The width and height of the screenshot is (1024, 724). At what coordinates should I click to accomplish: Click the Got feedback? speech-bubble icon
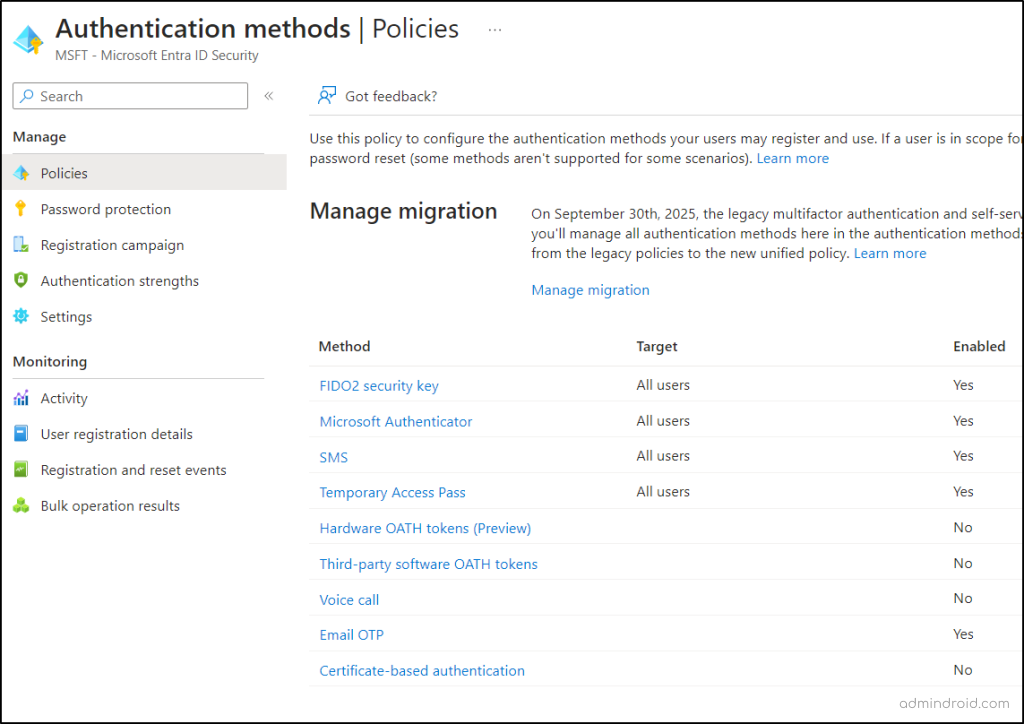click(325, 95)
